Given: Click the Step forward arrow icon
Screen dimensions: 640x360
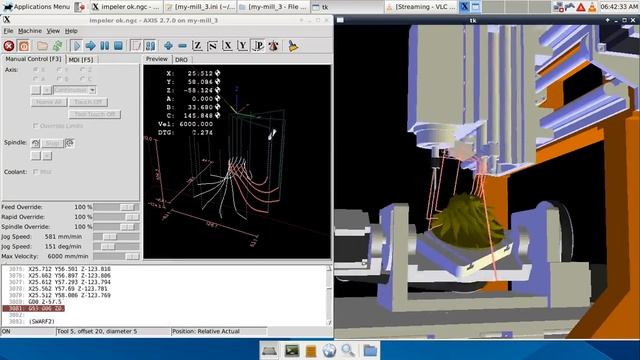Looking at the screenshot, I should tap(91, 46).
